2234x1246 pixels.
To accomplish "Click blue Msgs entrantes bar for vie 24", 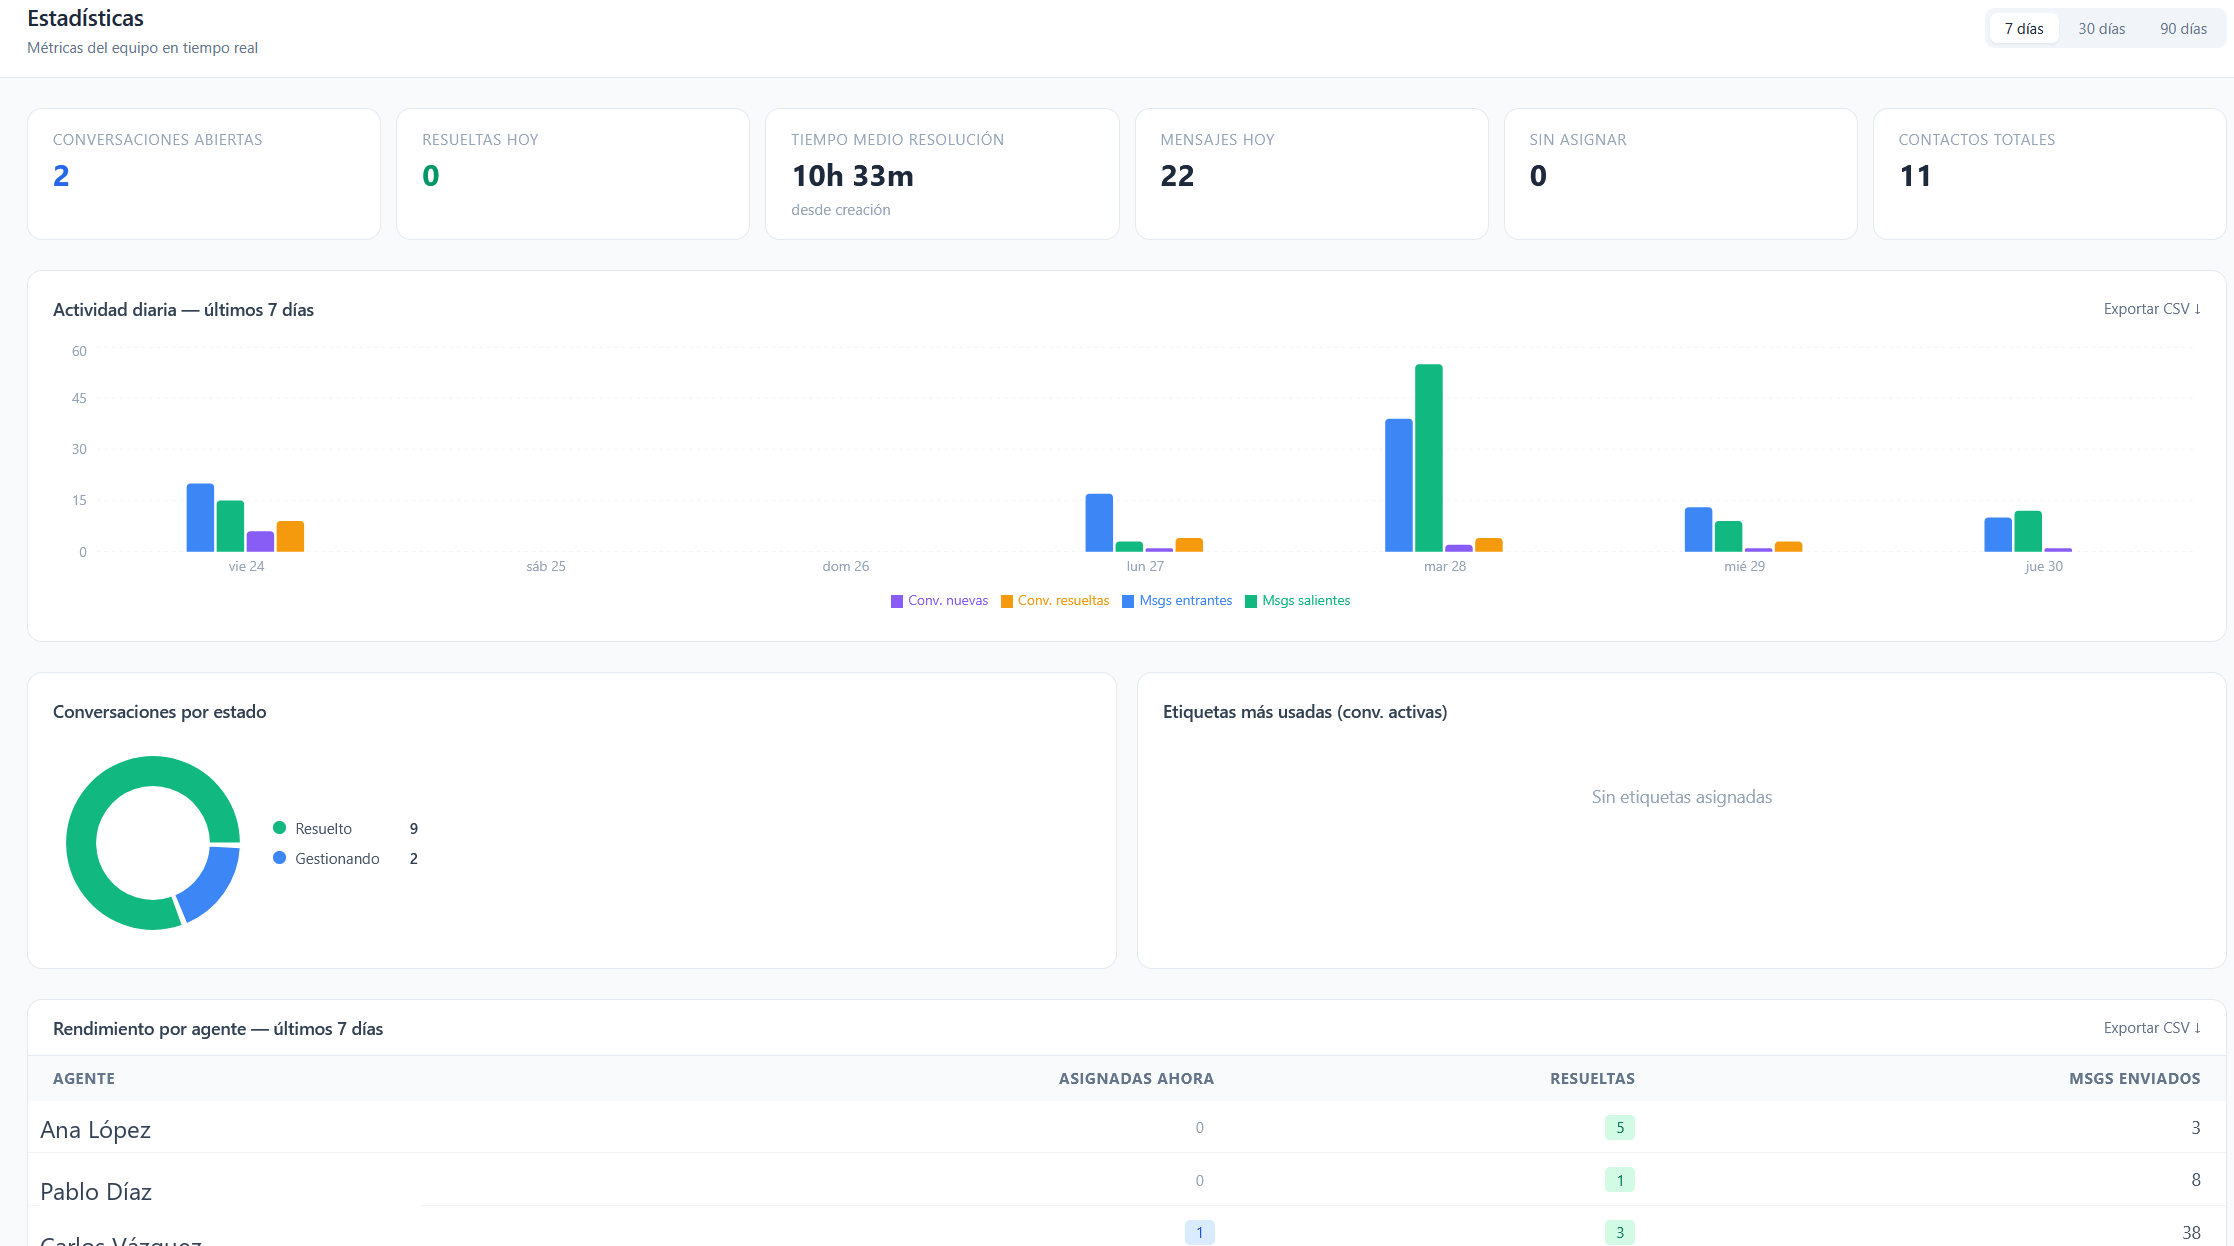I will tap(200, 518).
